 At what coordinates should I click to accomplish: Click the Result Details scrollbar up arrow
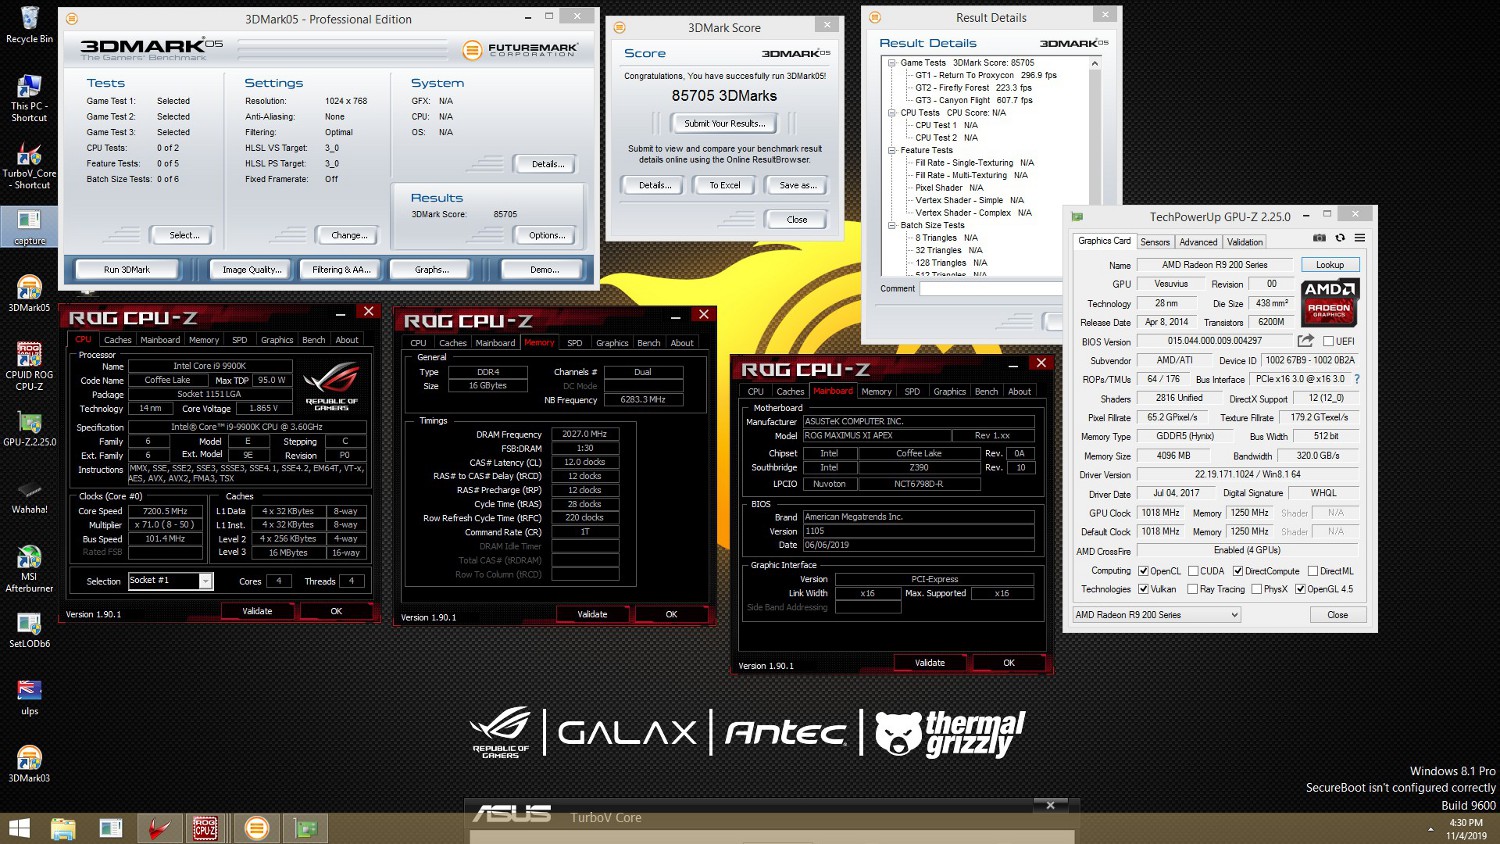click(1095, 64)
